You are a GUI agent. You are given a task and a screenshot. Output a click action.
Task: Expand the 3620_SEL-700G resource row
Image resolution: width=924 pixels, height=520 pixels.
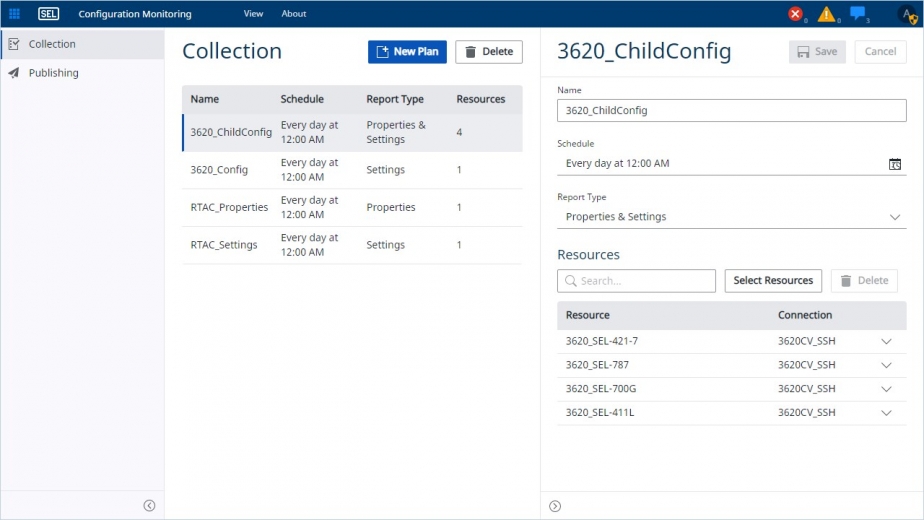886,389
